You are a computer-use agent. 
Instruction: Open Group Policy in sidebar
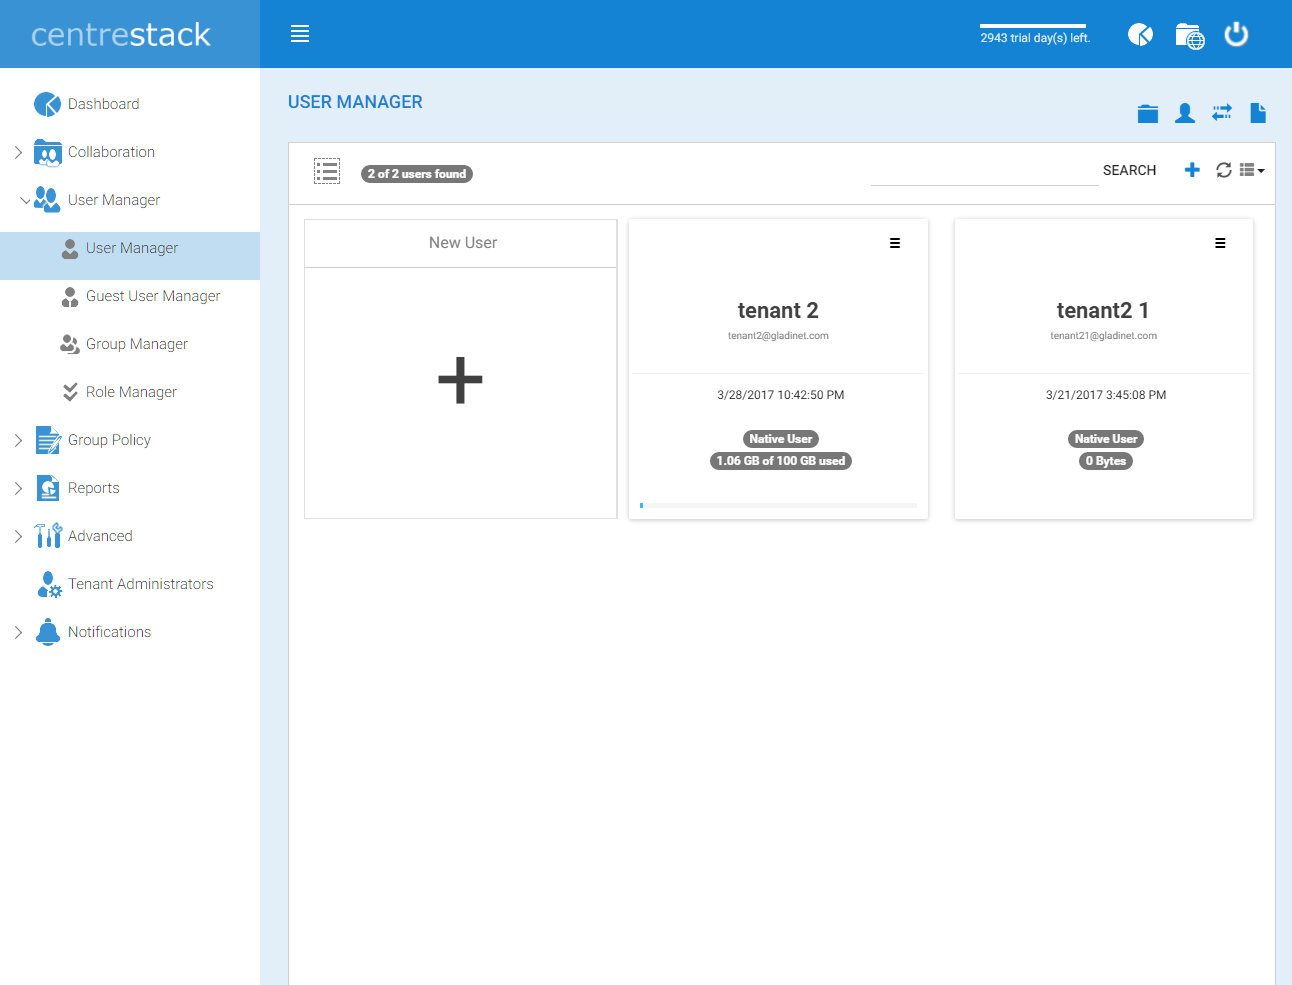pyautogui.click(x=109, y=440)
